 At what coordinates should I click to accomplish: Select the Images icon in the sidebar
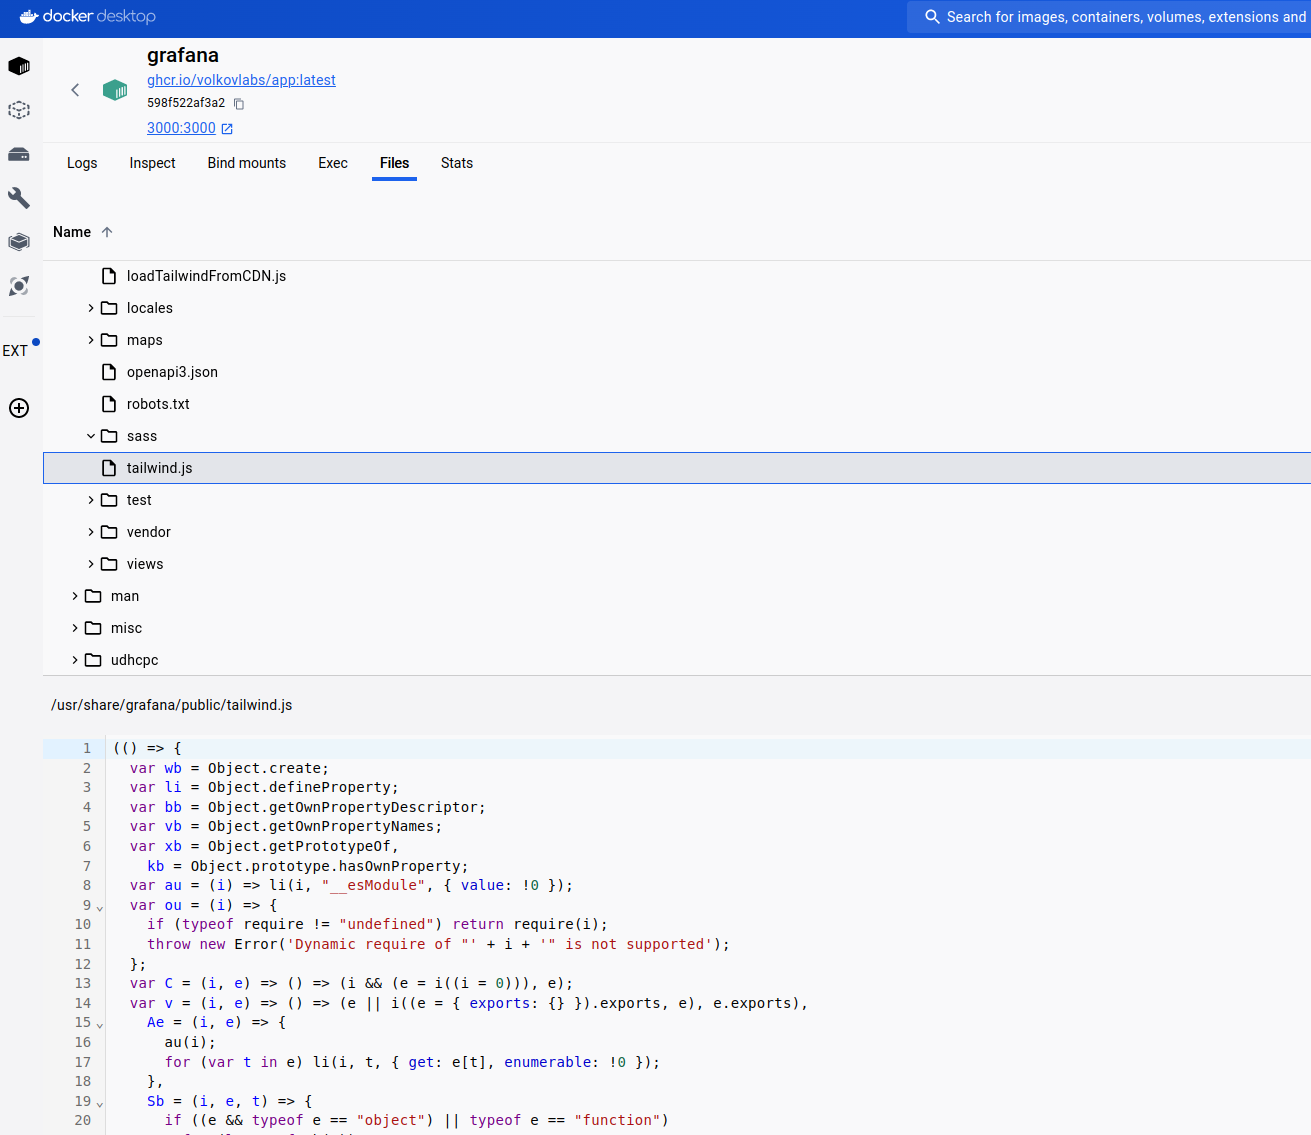18,110
